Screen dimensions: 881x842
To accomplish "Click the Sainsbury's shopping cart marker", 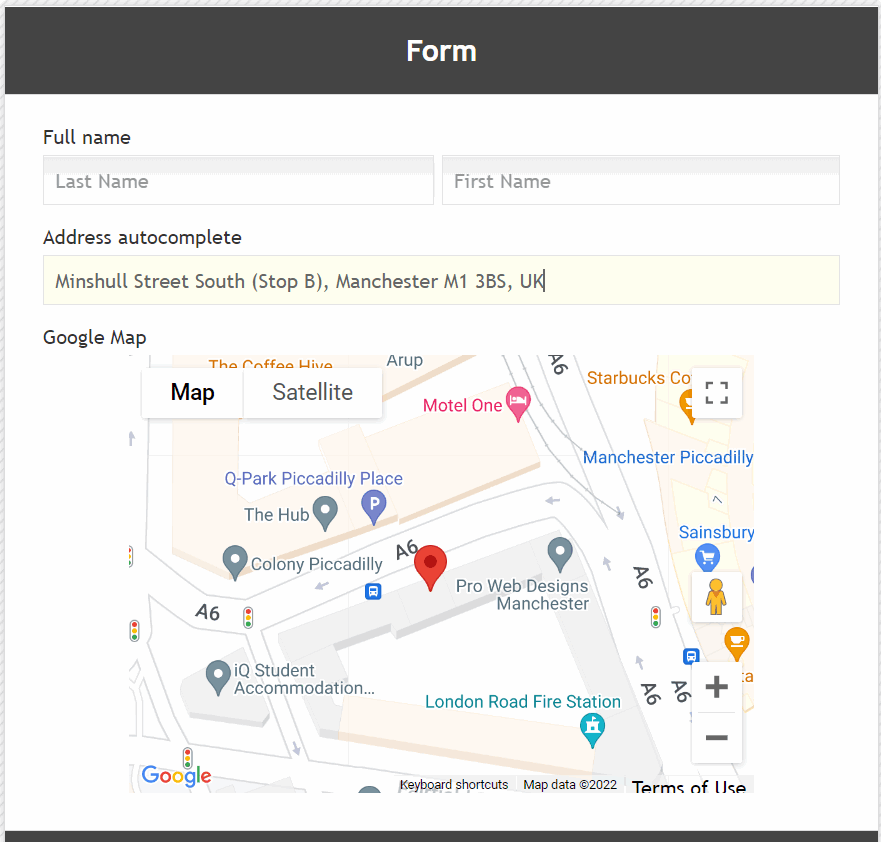I will (x=707, y=556).
